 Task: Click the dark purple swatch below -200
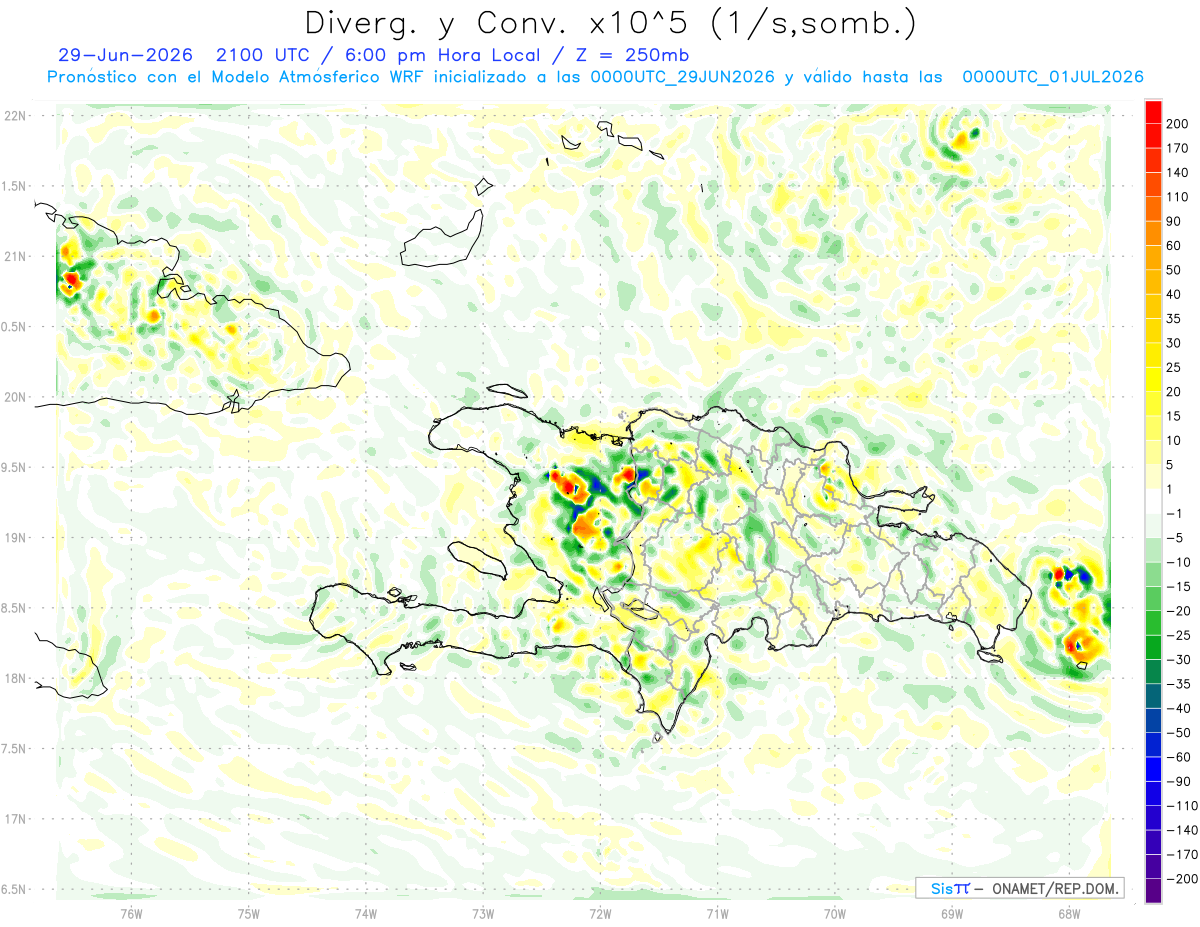tap(1154, 892)
